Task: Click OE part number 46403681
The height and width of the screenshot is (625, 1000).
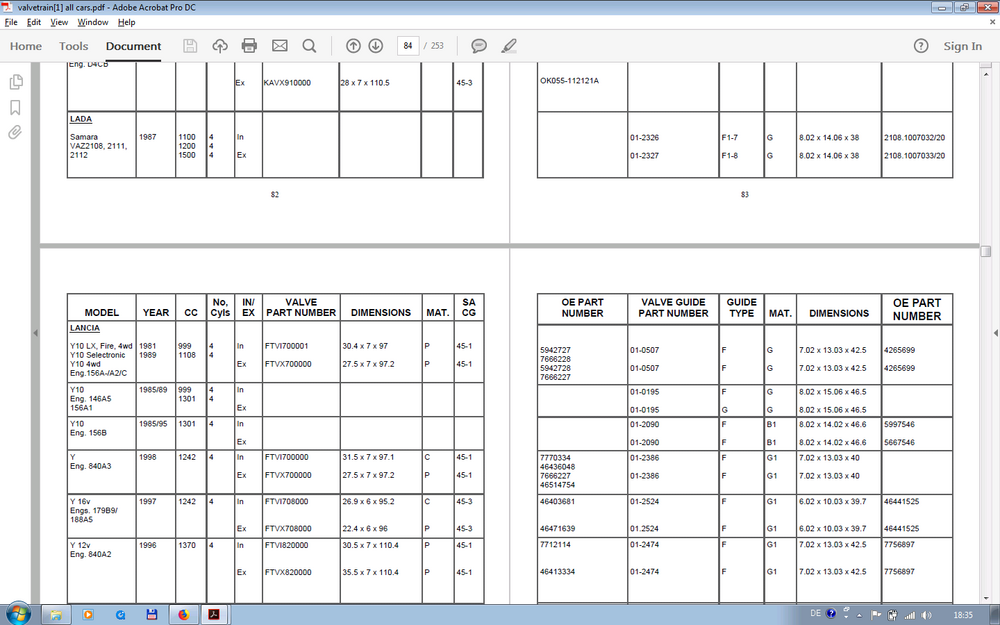Action: click(557, 502)
